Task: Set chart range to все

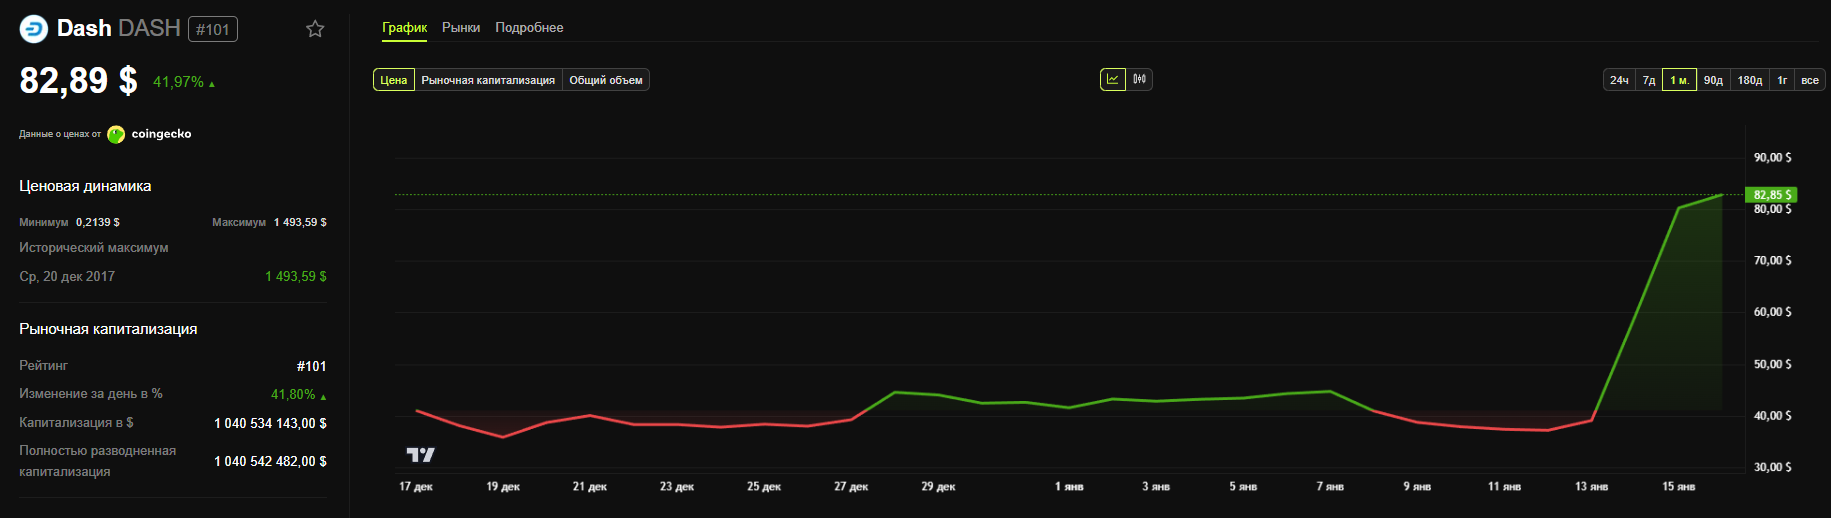Action: (1810, 80)
